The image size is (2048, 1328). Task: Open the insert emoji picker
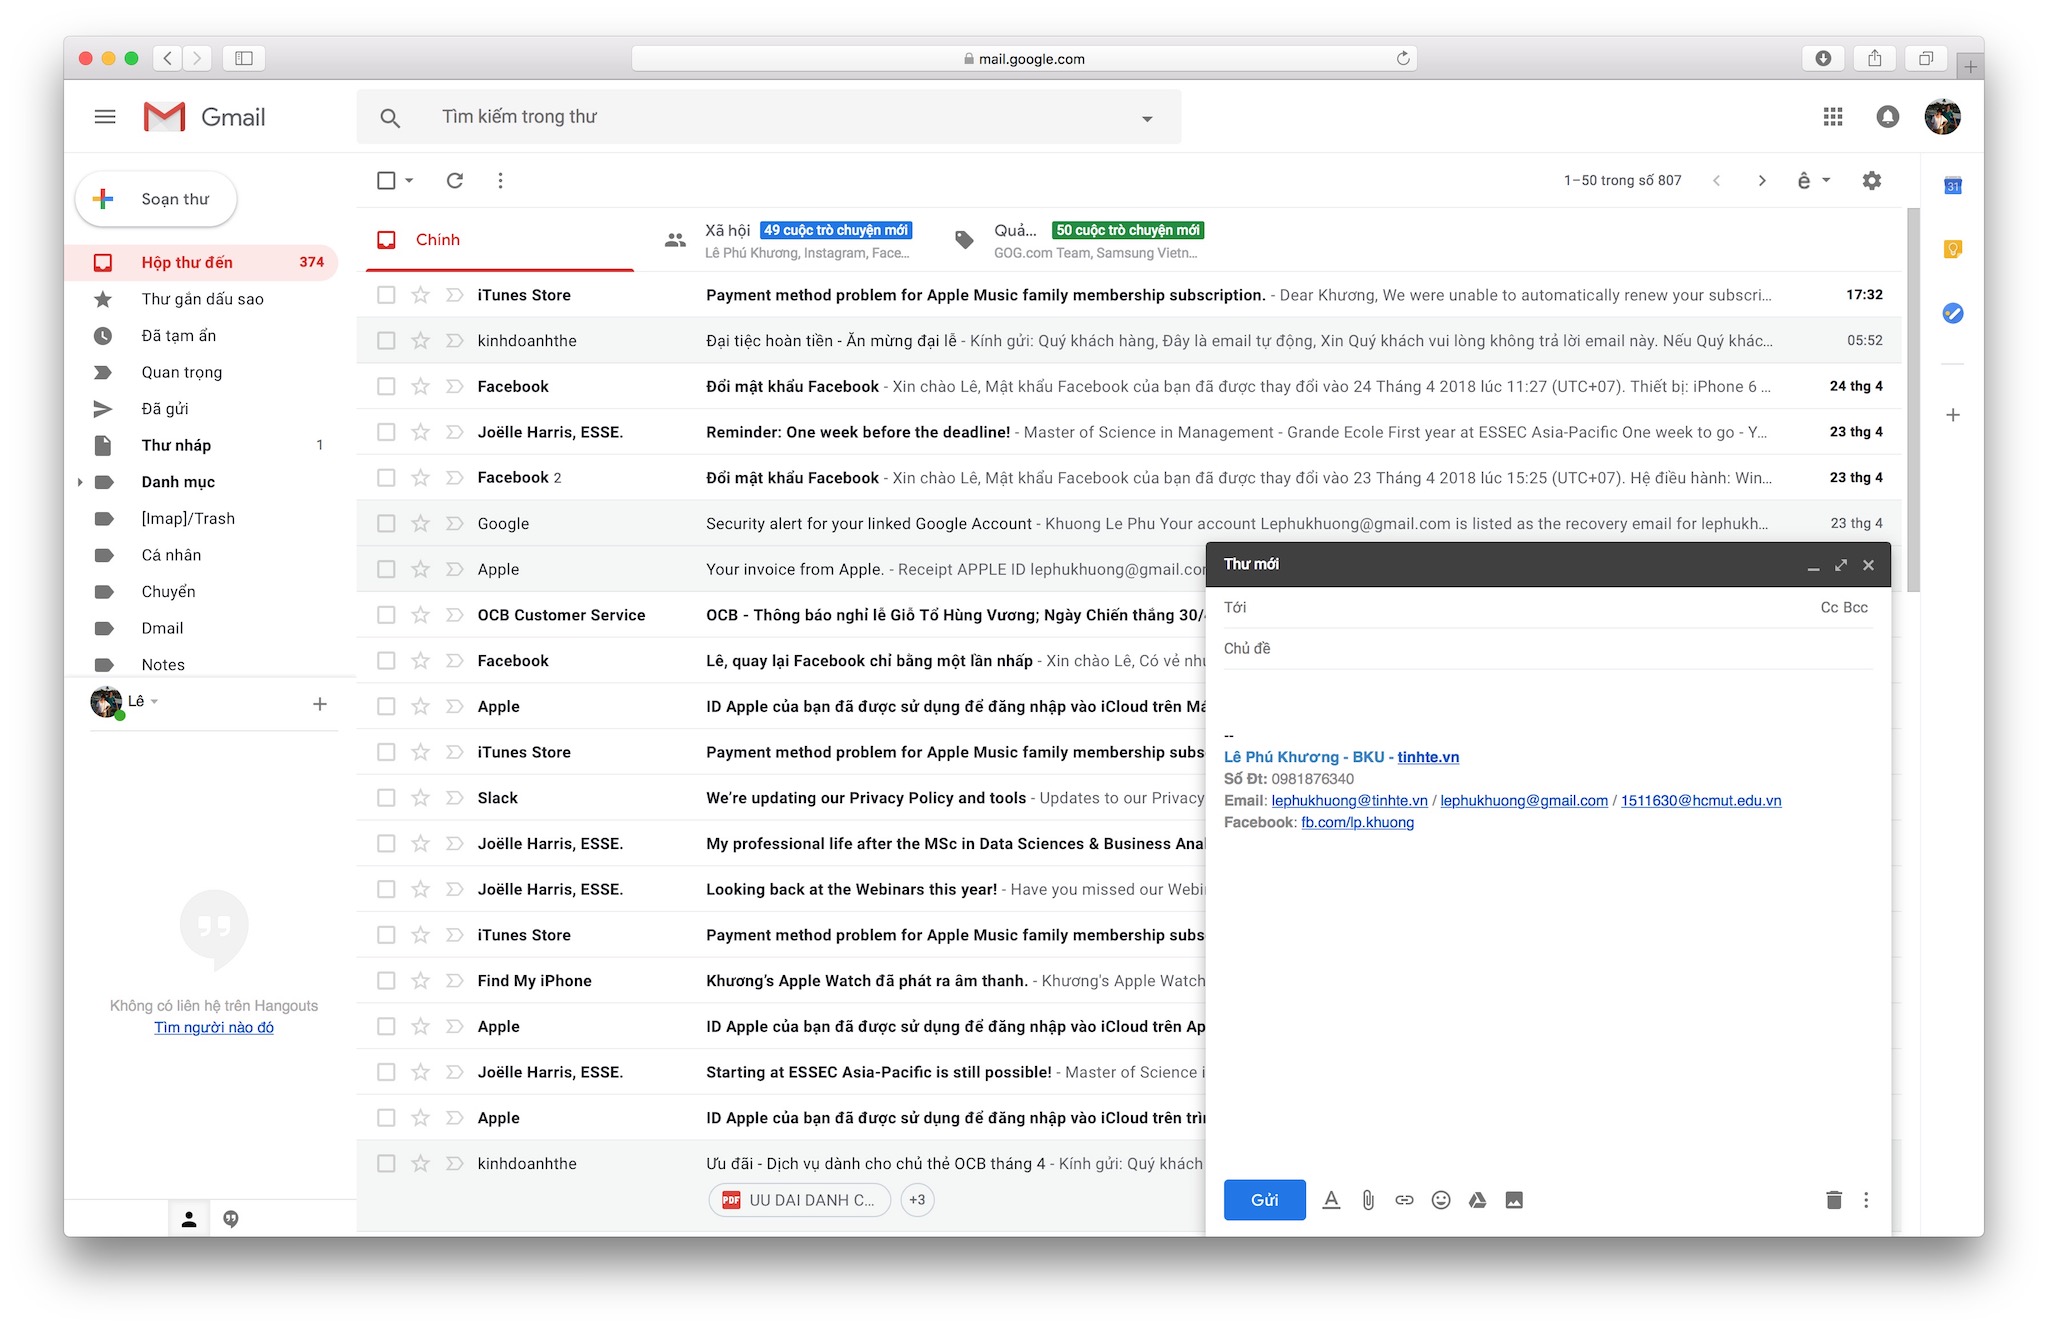pyautogui.click(x=1441, y=1200)
